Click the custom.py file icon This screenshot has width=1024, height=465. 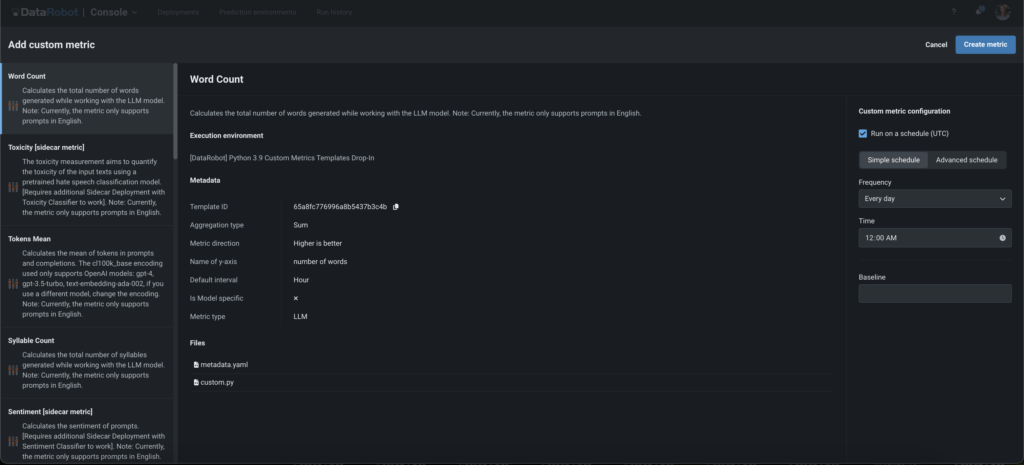[x=196, y=383]
